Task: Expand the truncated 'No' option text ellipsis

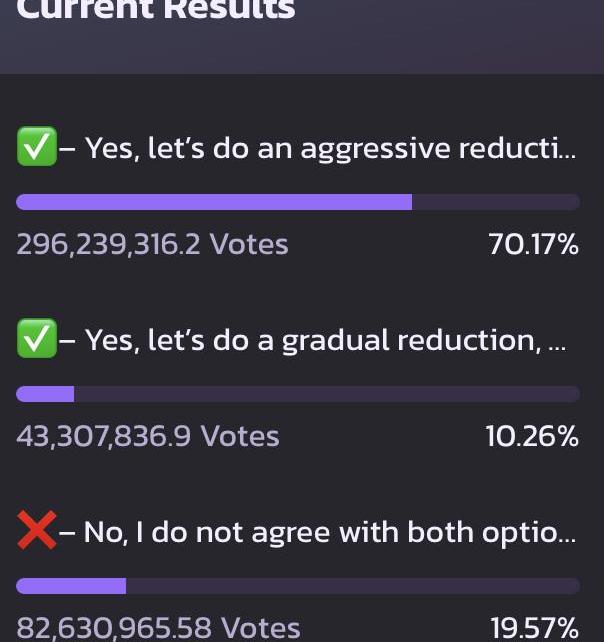Action: tap(567, 535)
